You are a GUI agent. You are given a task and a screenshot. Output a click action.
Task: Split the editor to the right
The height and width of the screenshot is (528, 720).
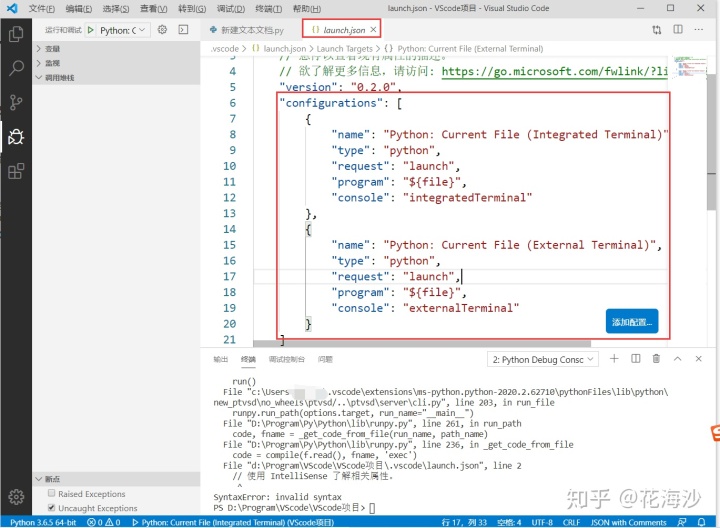click(x=678, y=29)
